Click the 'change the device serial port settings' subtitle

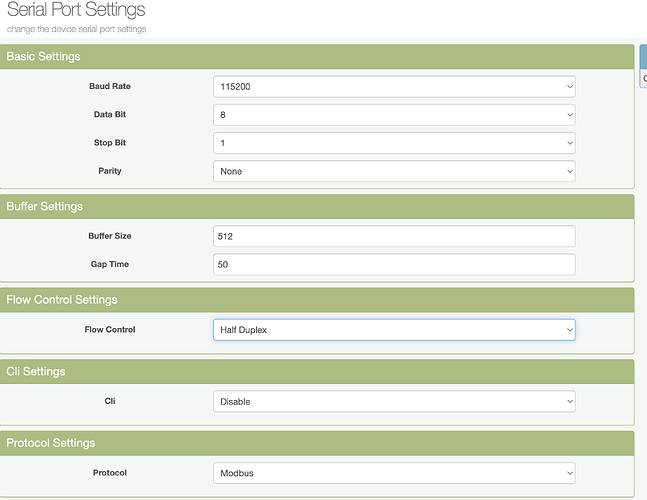77,29
